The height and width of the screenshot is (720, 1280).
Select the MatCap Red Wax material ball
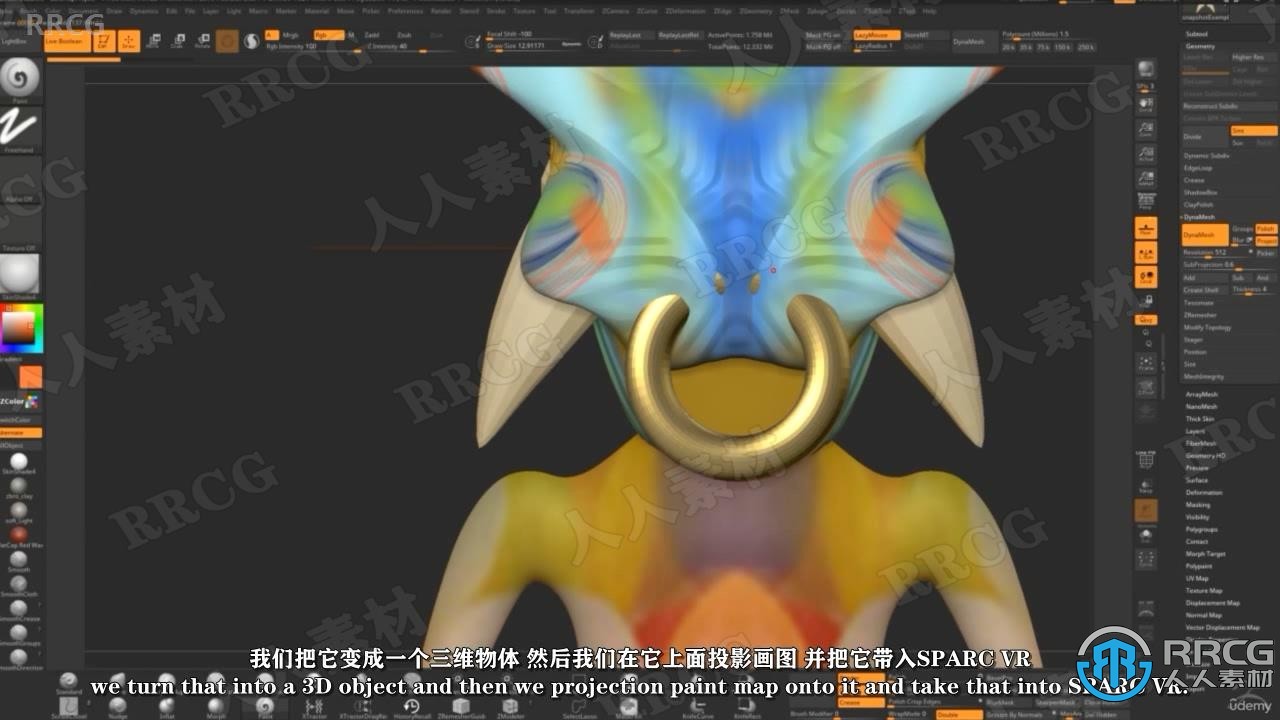[x=19, y=535]
